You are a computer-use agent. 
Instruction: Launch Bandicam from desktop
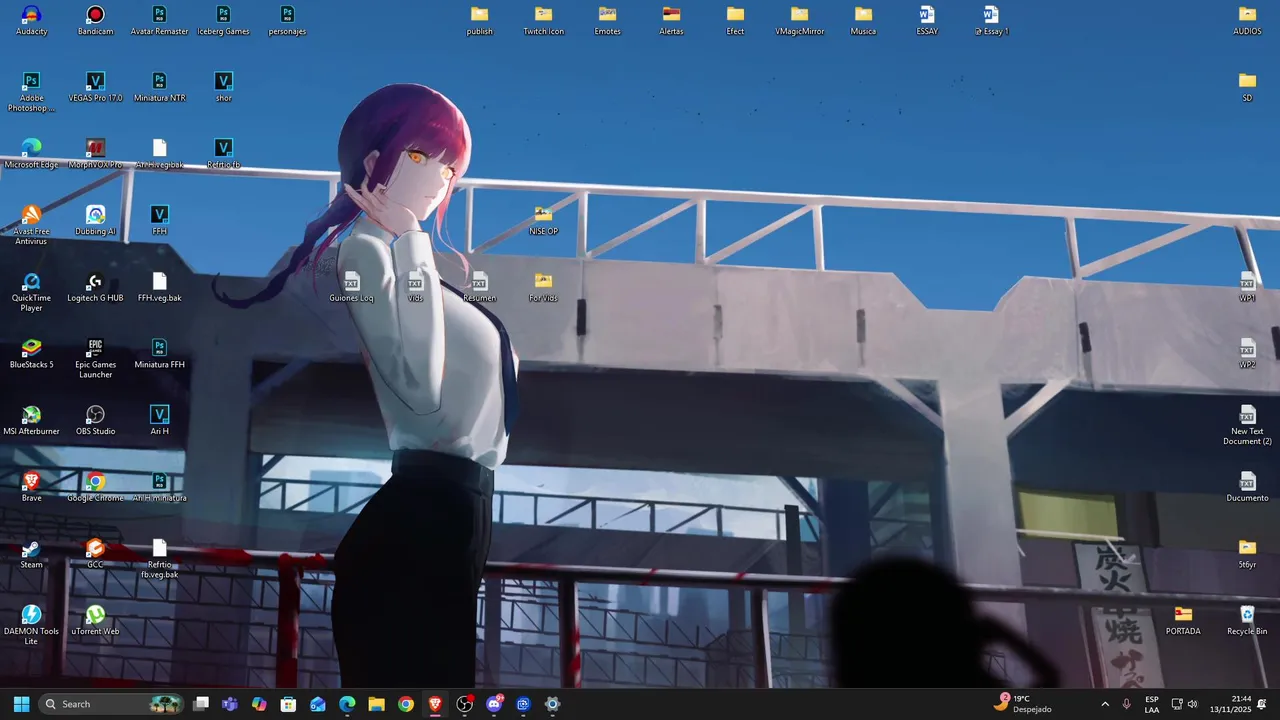(x=95, y=20)
